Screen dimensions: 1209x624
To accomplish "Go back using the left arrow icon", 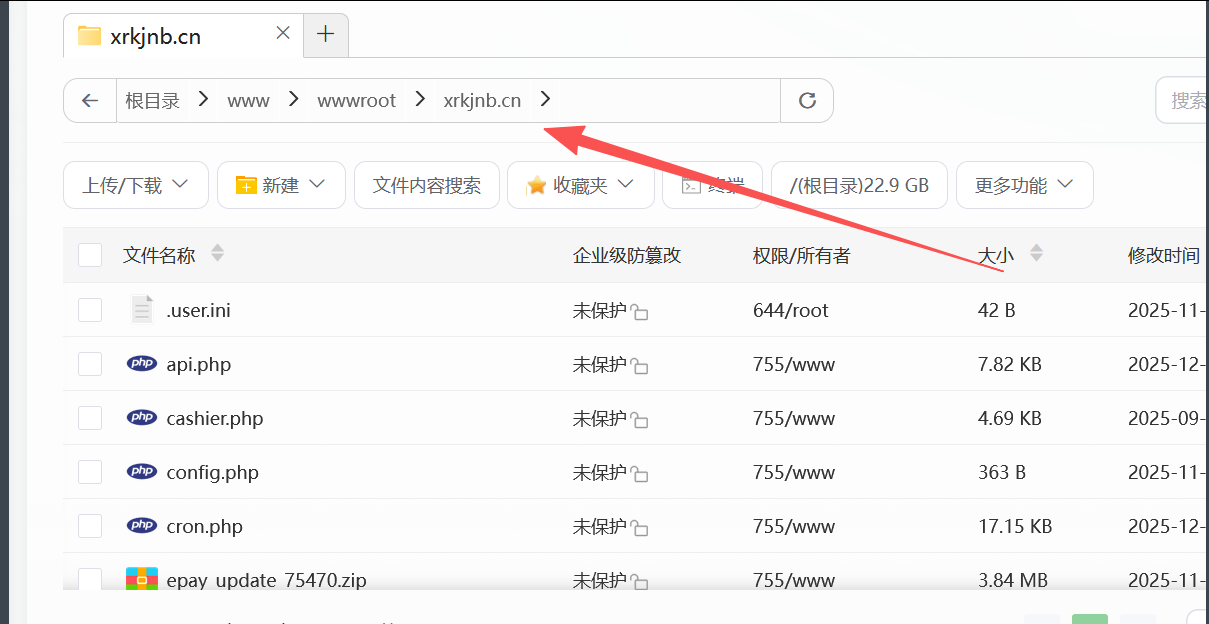I will pyautogui.click(x=90, y=100).
